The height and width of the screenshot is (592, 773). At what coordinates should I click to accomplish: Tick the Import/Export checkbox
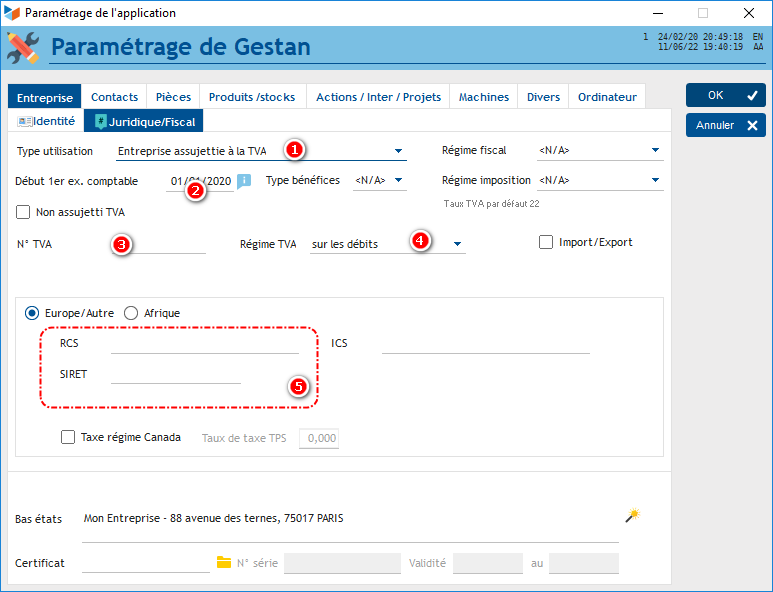pyautogui.click(x=546, y=242)
